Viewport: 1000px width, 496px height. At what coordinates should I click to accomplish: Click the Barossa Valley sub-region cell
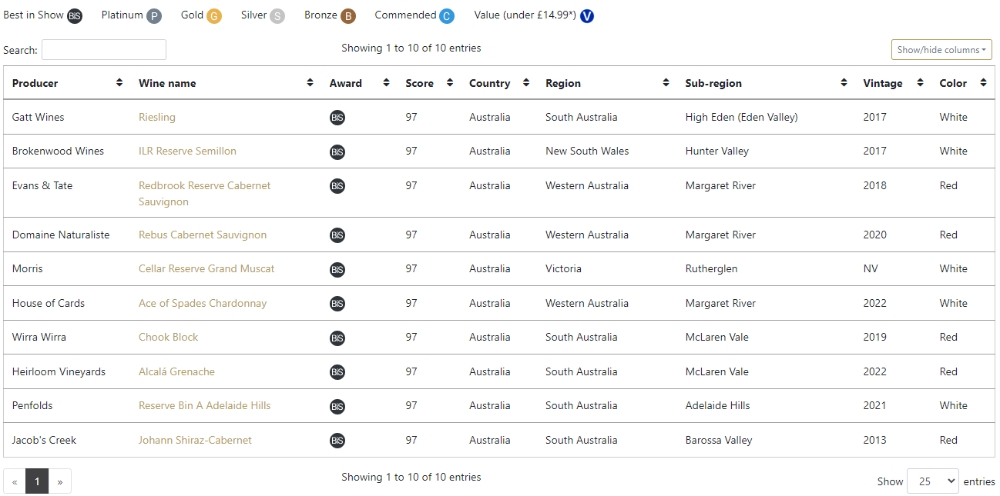pyautogui.click(x=719, y=440)
